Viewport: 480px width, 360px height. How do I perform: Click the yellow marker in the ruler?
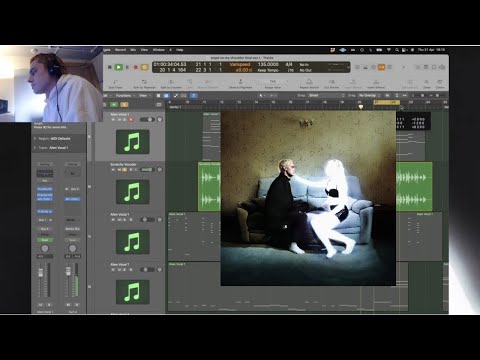pyautogui.click(x=360, y=107)
